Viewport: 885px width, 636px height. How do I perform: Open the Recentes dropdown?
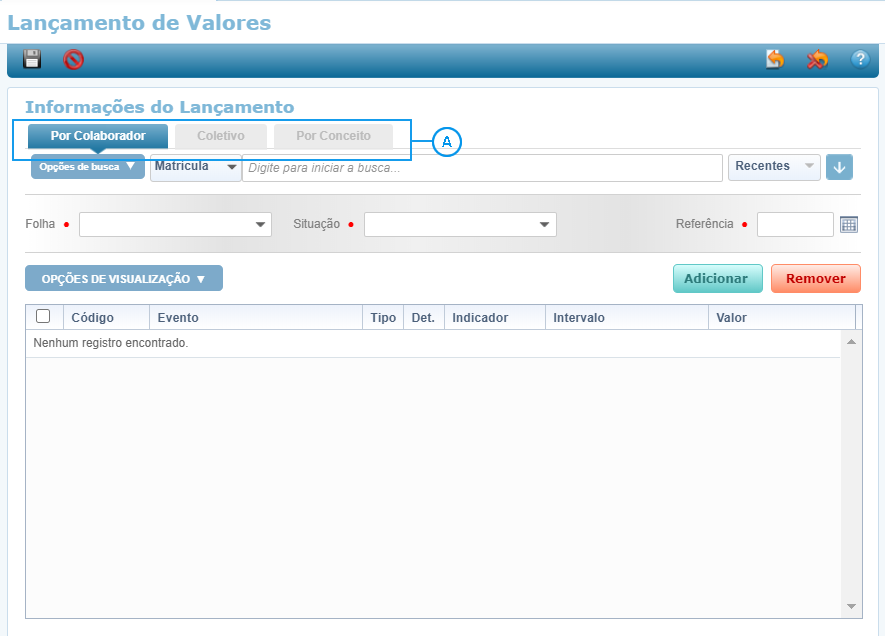tap(774, 167)
